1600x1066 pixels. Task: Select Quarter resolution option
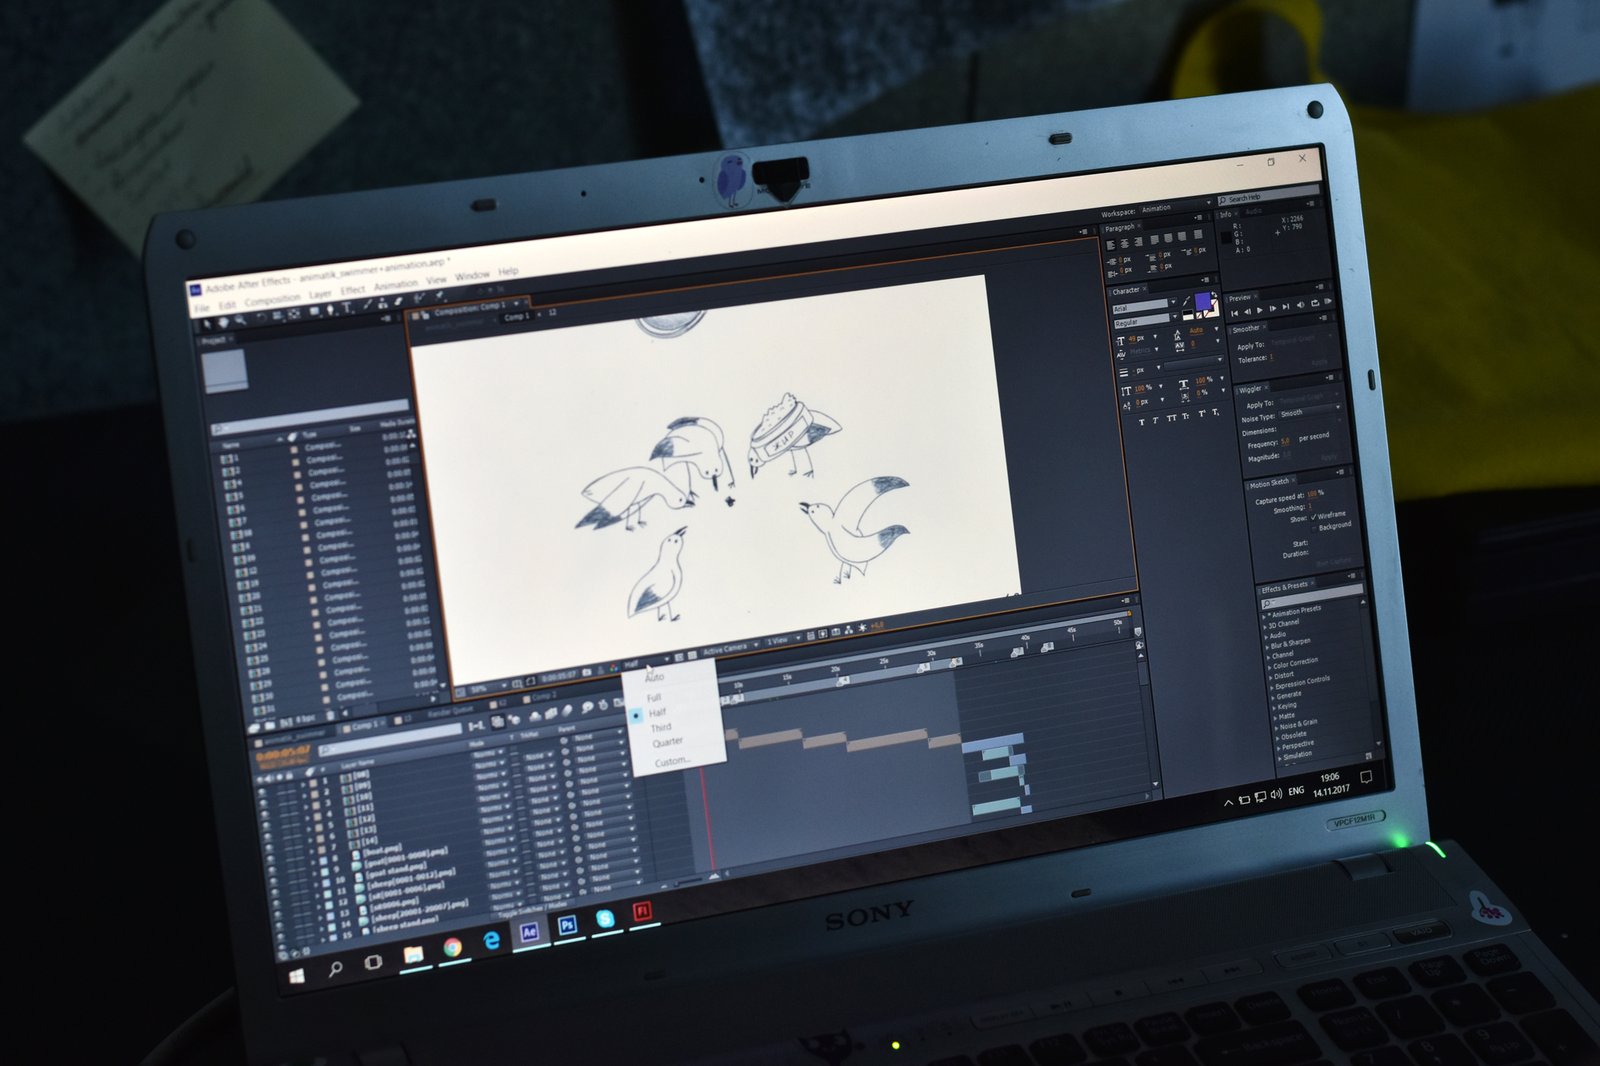(x=667, y=742)
